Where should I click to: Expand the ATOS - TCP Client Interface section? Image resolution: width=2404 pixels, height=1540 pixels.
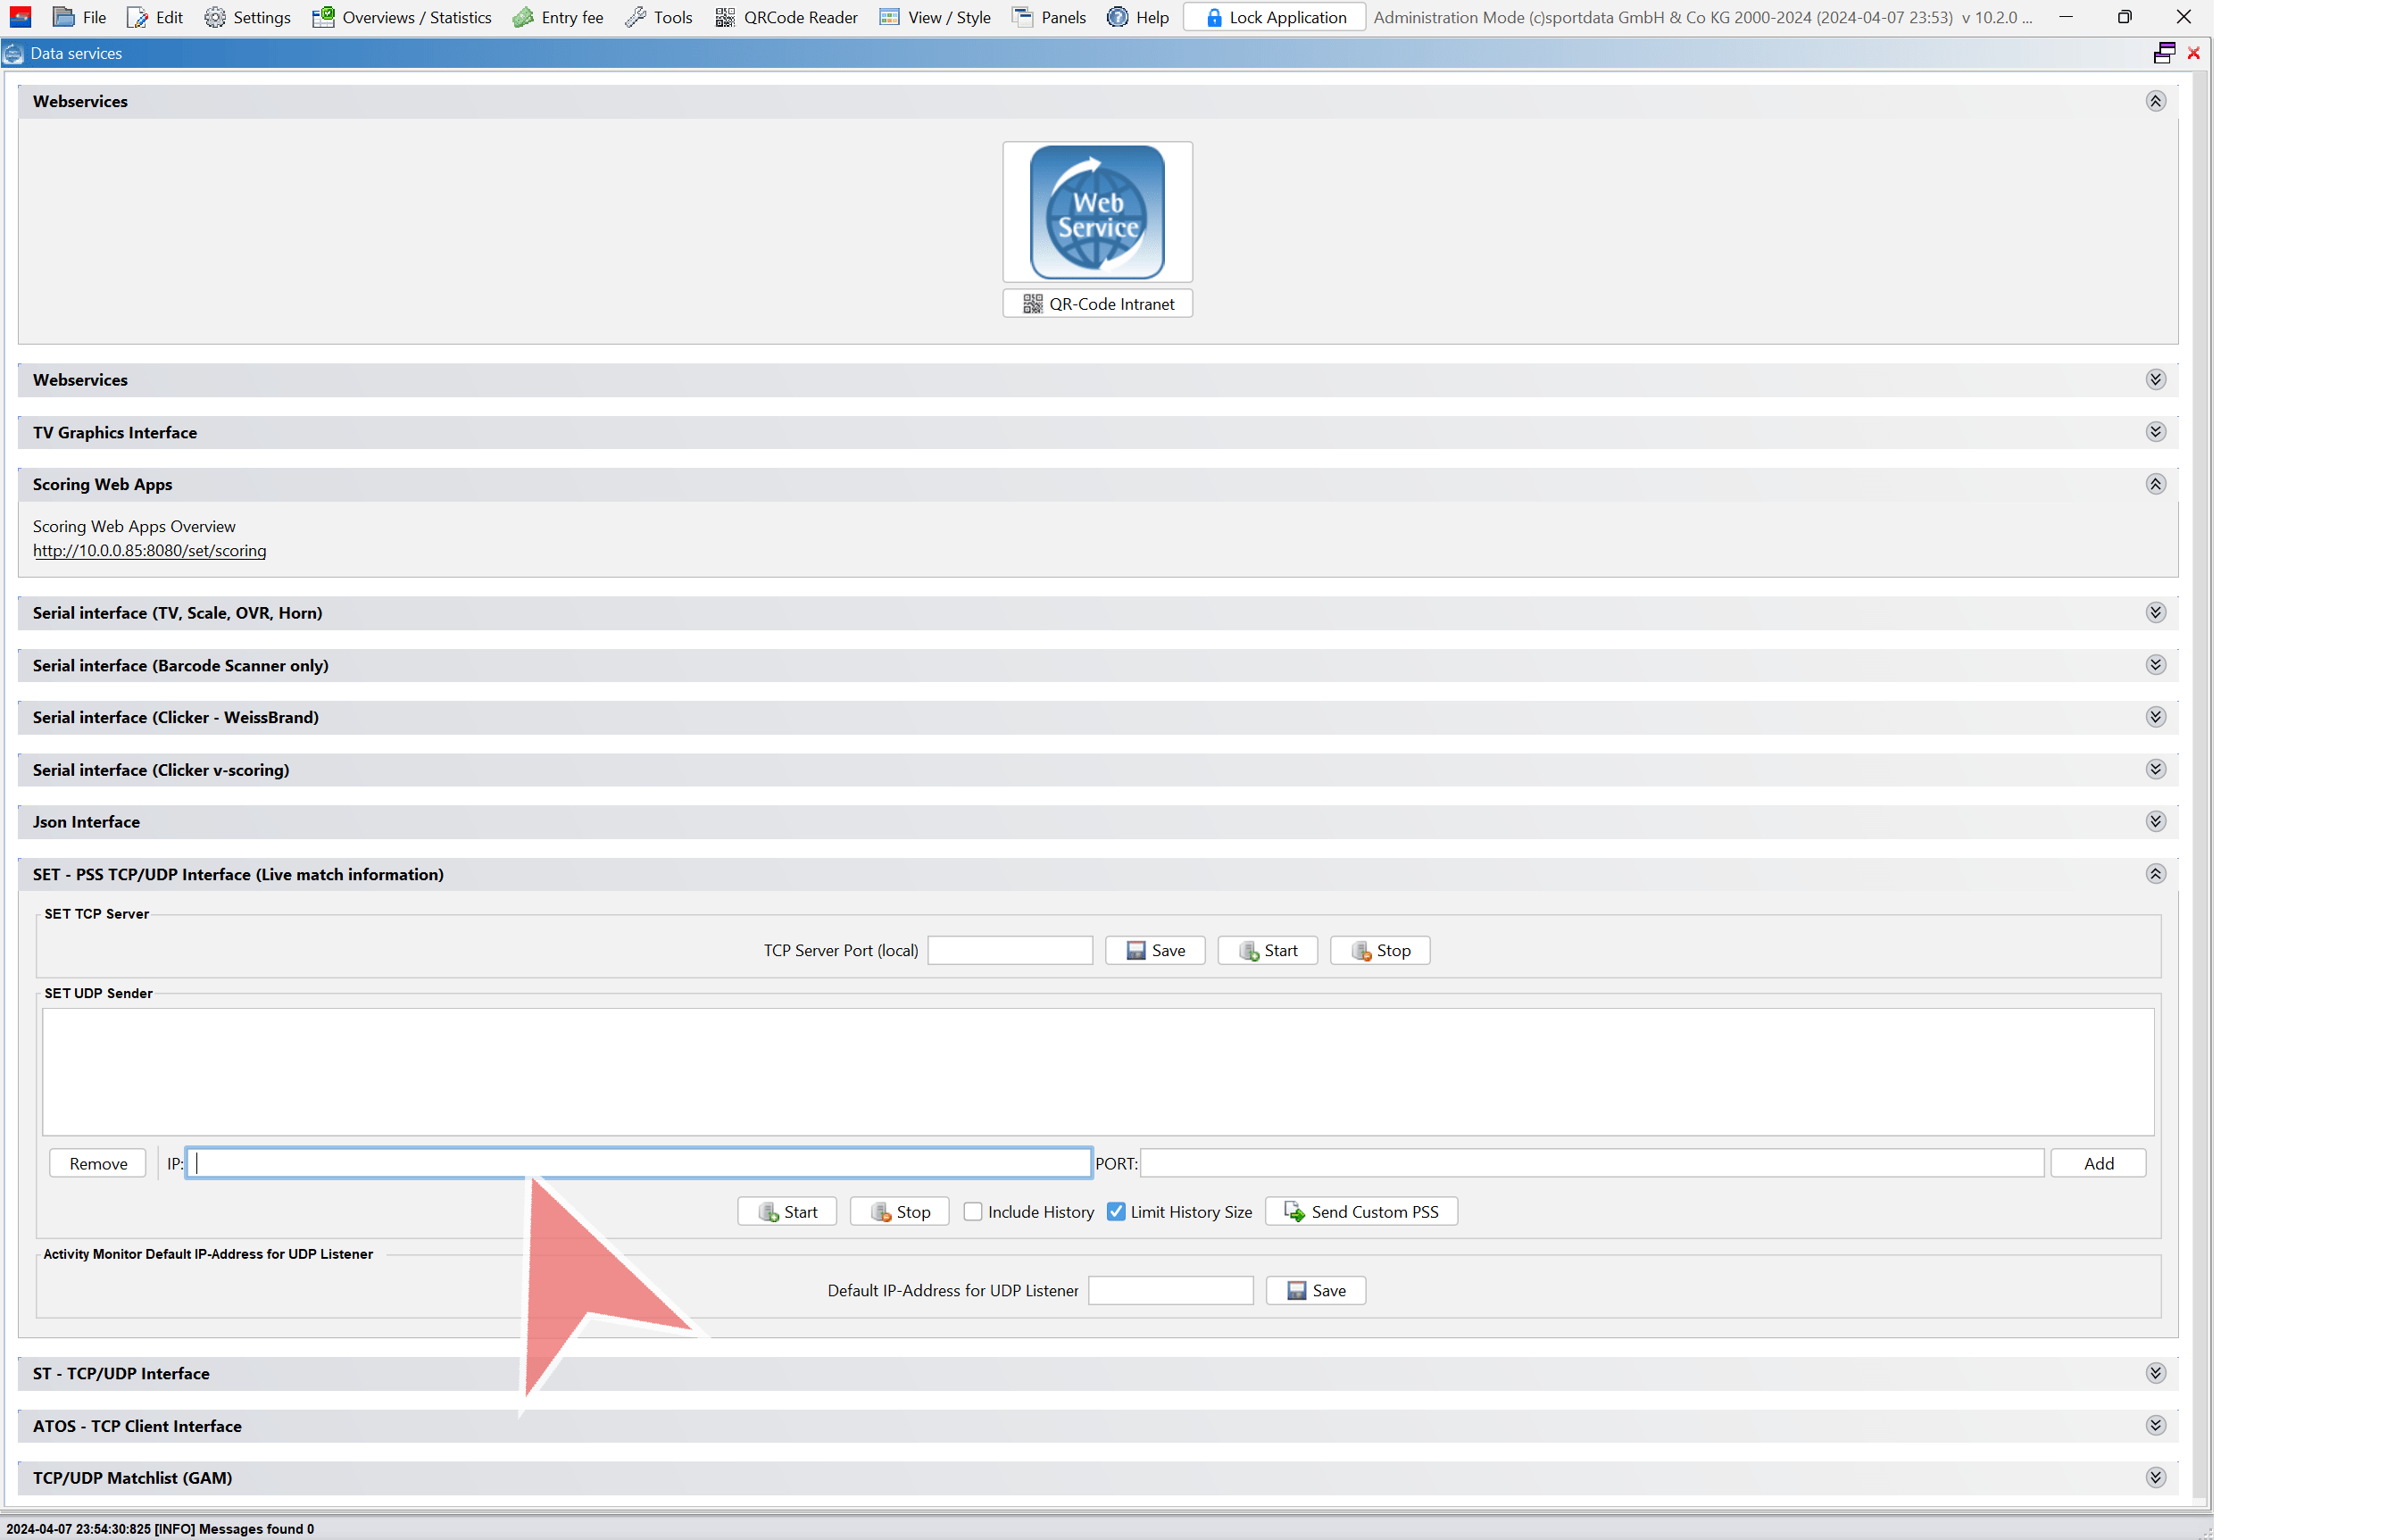[2155, 1425]
